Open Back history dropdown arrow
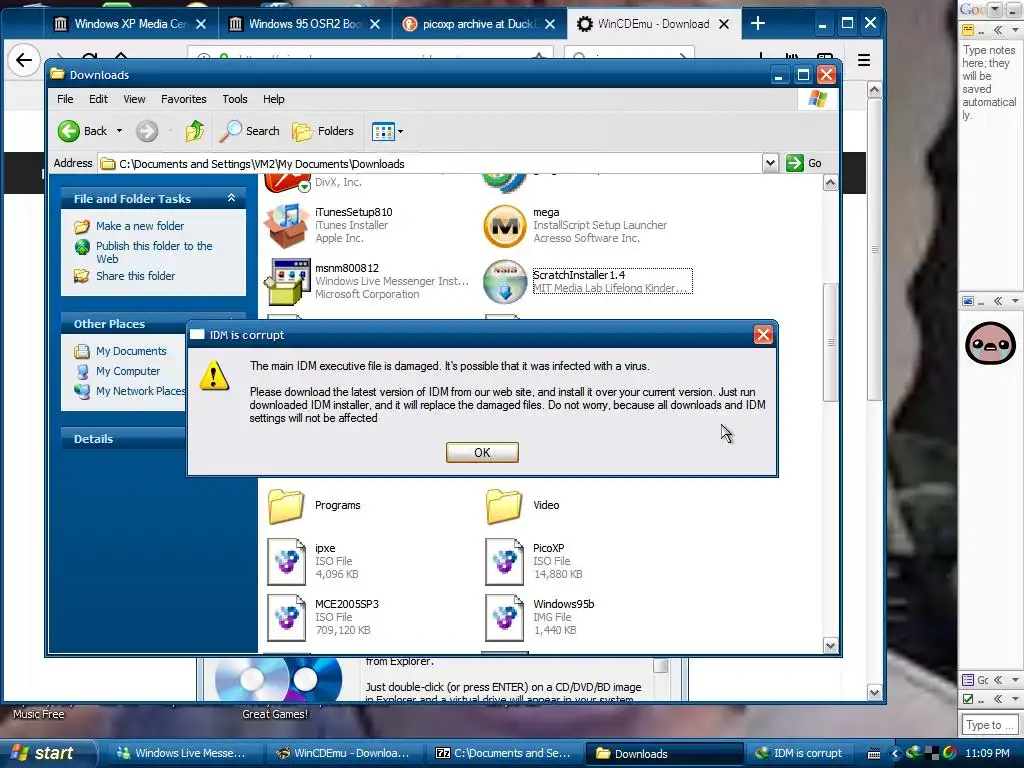This screenshot has height=768, width=1024. (x=119, y=131)
